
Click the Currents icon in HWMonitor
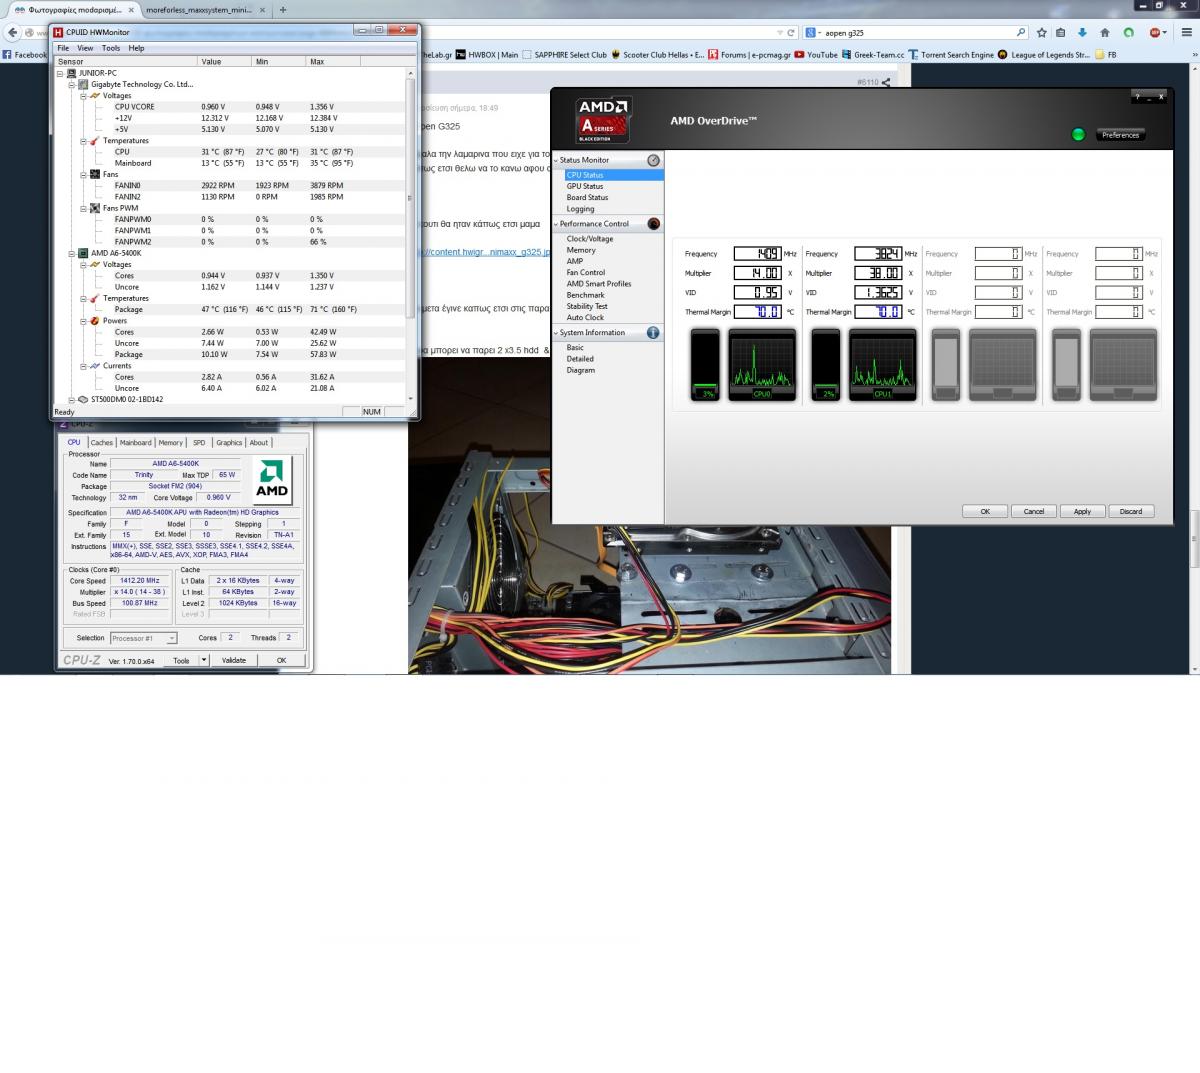pyautogui.click(x=95, y=366)
